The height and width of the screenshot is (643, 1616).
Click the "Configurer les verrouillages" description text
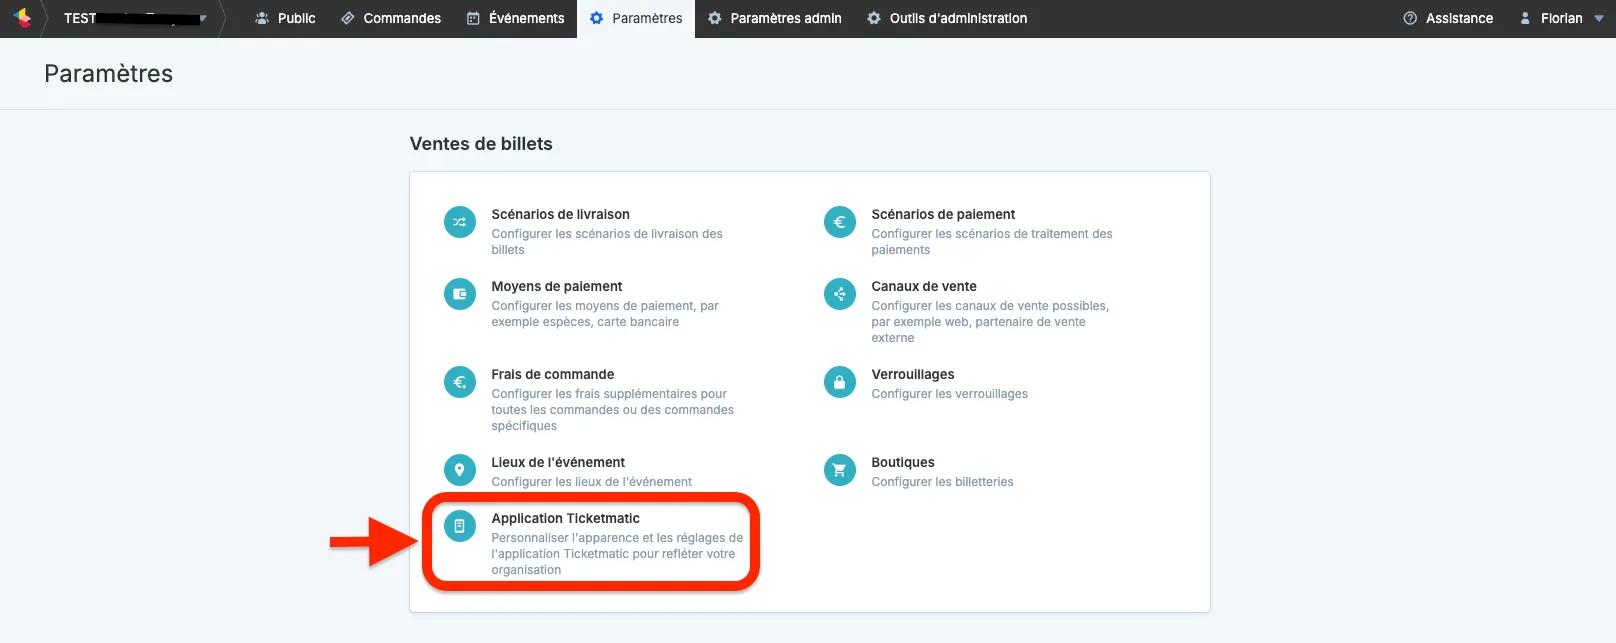click(x=949, y=394)
